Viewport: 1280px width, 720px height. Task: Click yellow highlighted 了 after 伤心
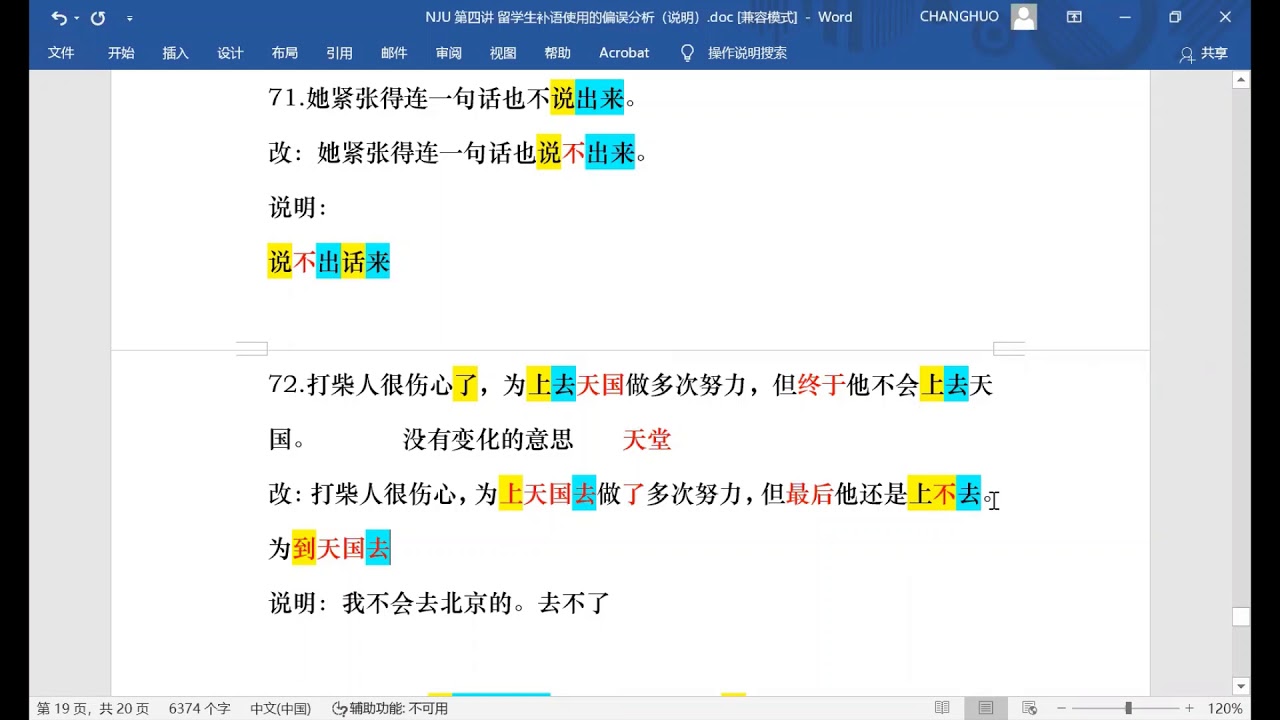(465, 384)
